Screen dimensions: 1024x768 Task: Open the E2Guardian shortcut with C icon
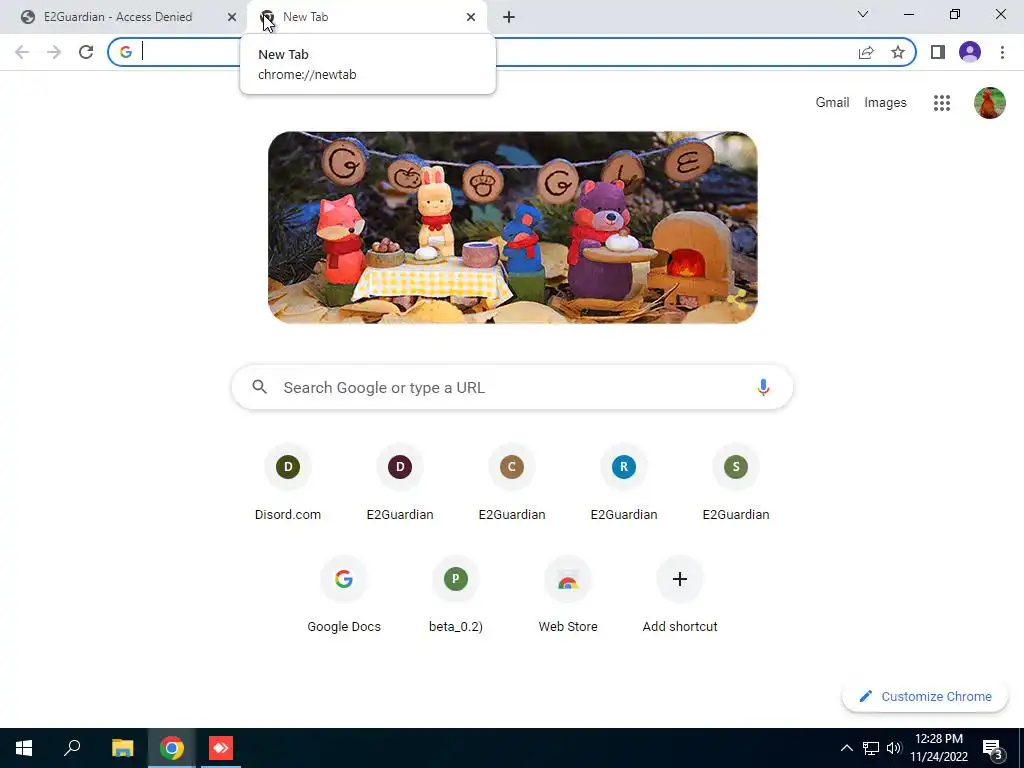(512, 485)
